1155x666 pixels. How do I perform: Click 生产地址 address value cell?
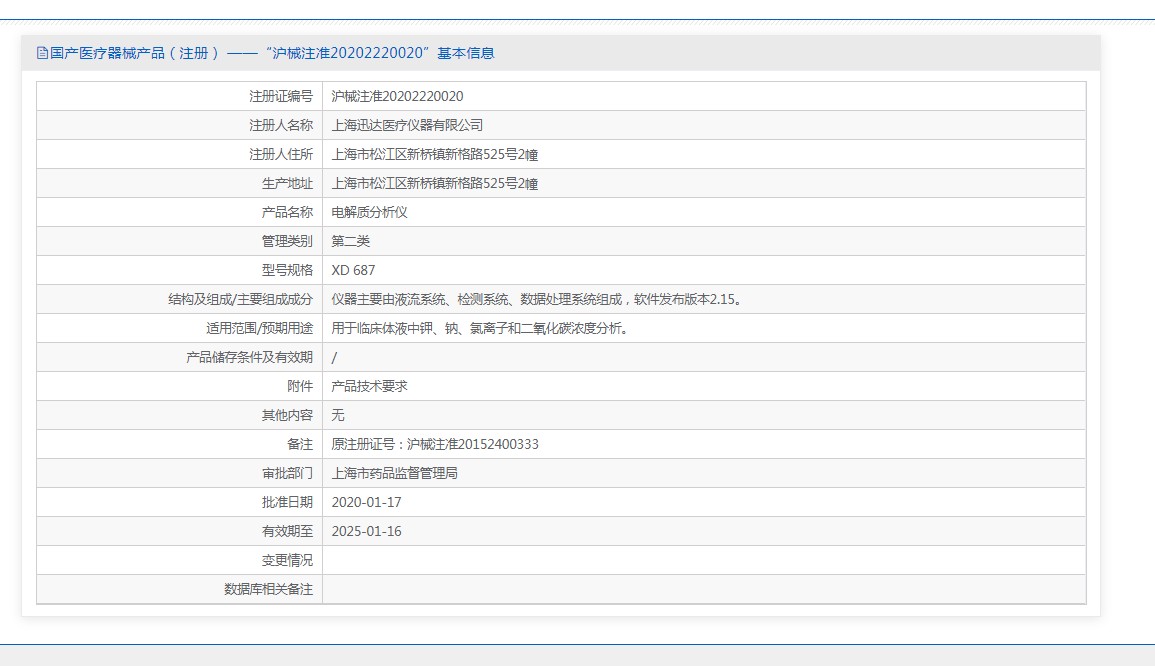pos(703,183)
